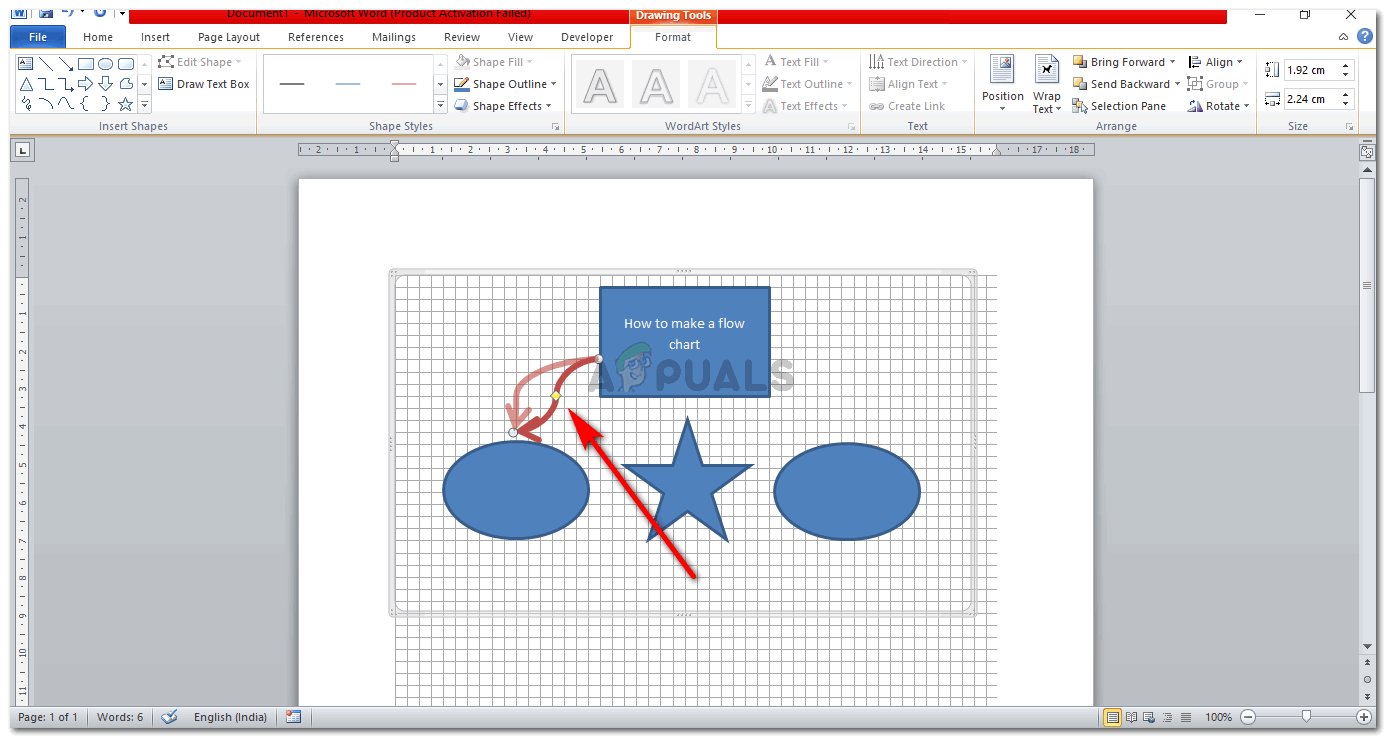Select the left ellipse shape
This screenshot has height=739, width=1387.
516,491
